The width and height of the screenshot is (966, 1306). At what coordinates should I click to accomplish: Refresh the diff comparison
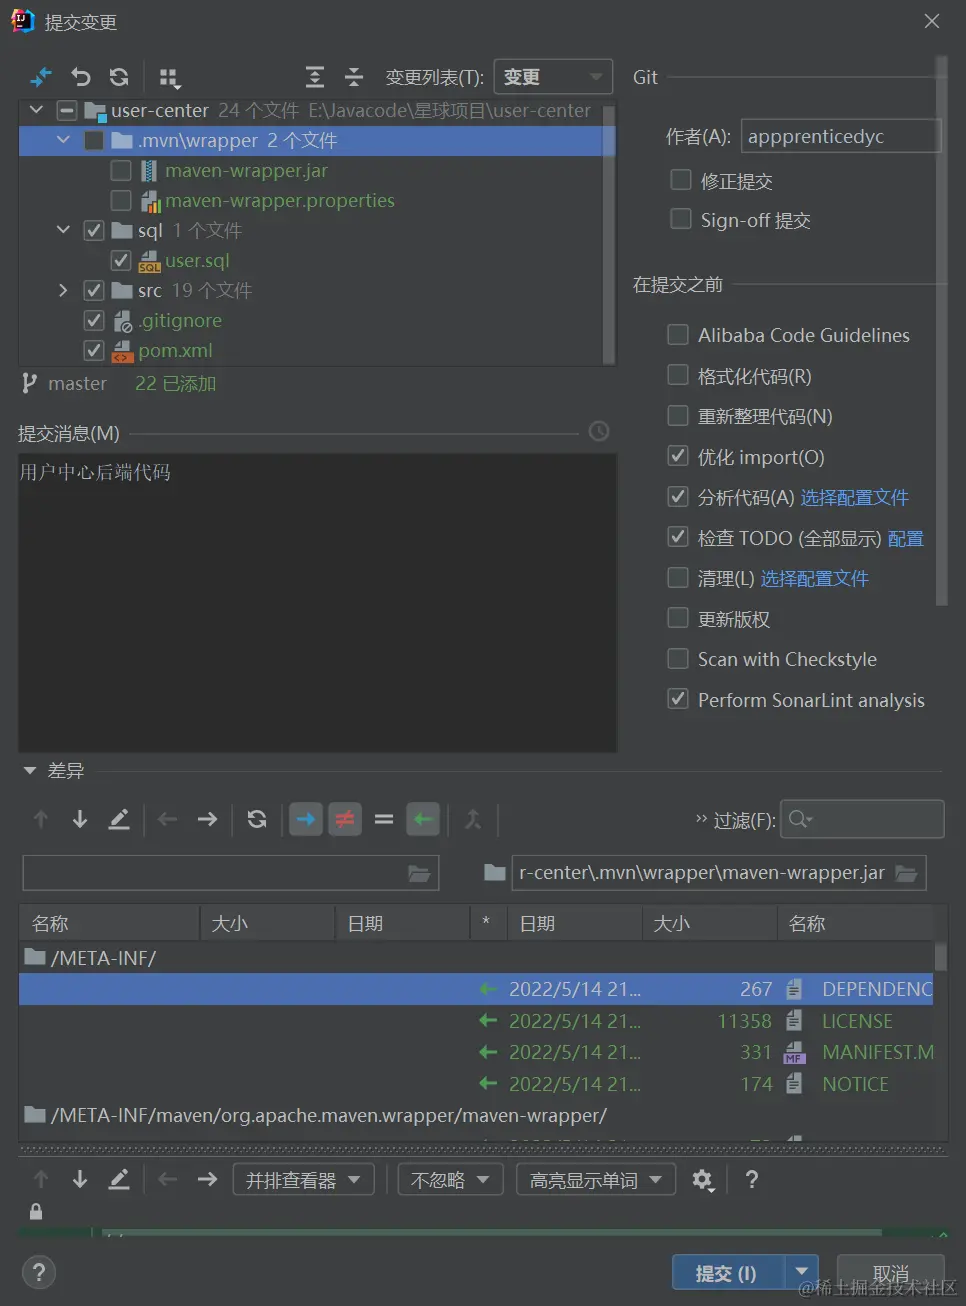click(x=257, y=819)
